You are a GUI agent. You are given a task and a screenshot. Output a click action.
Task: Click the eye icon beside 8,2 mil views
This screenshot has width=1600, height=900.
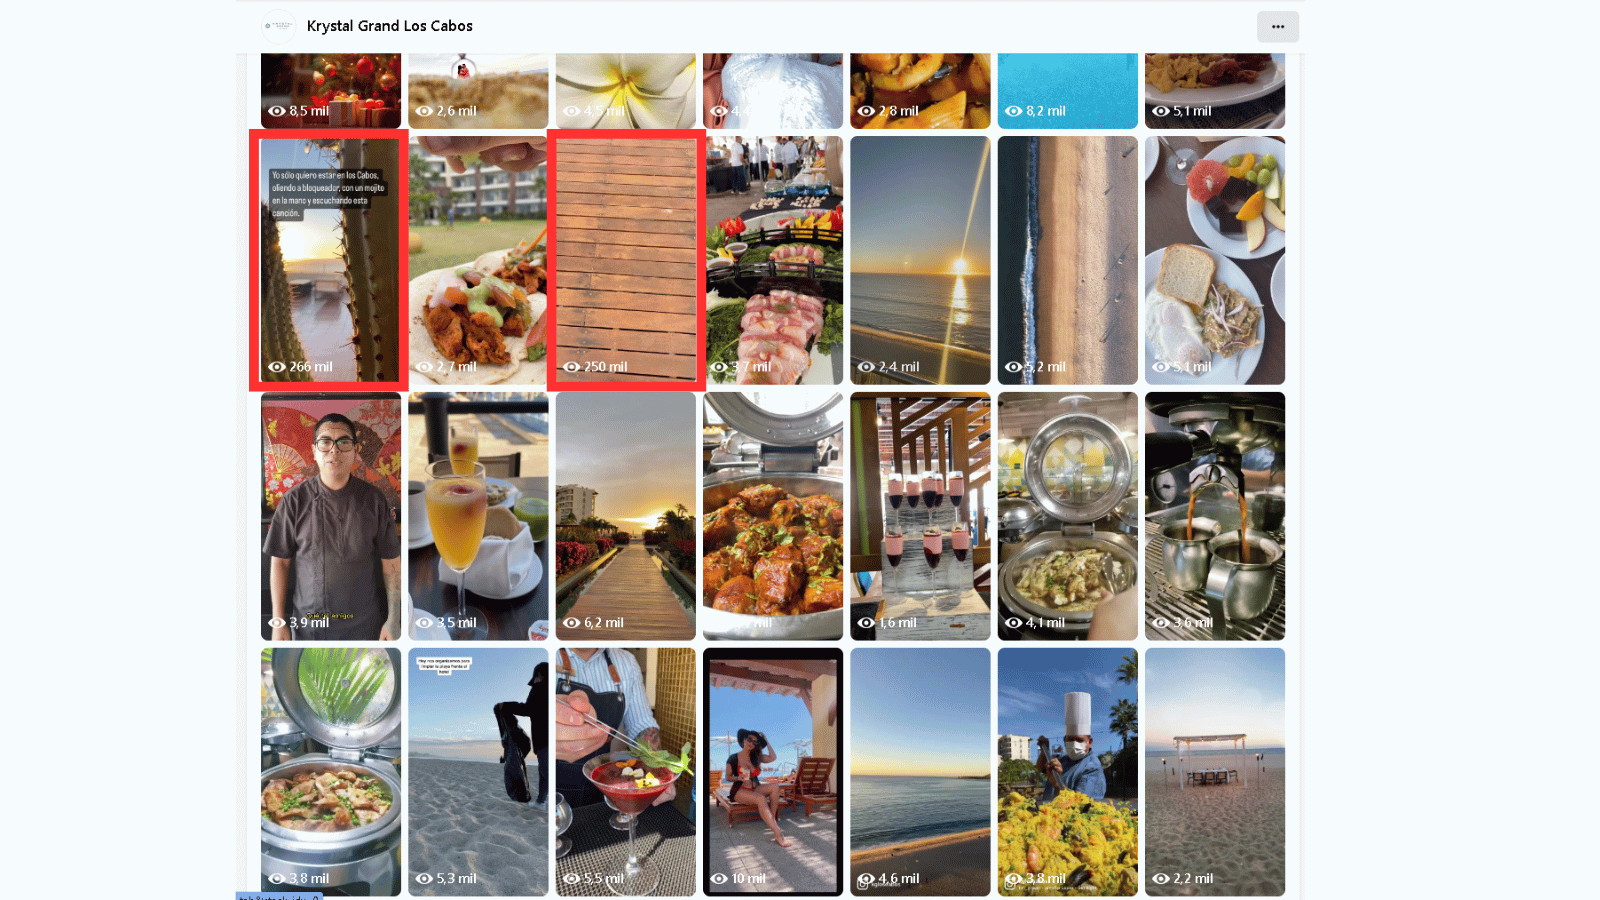(1013, 111)
